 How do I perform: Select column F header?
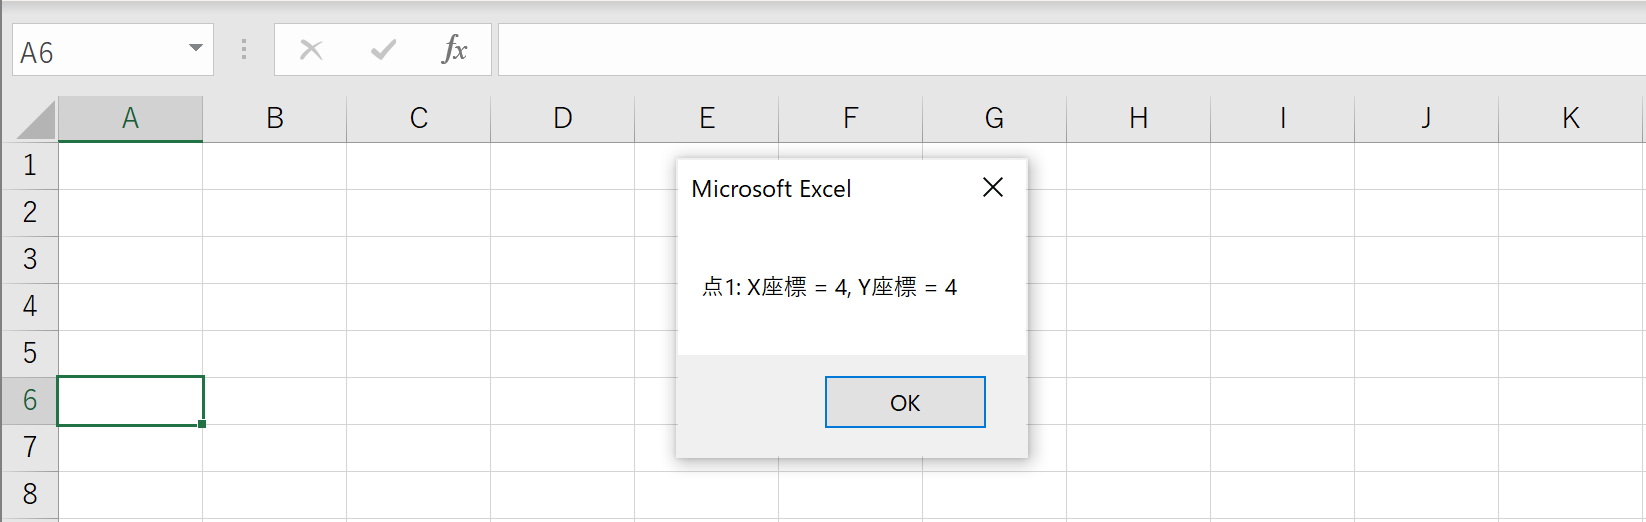tap(851, 119)
